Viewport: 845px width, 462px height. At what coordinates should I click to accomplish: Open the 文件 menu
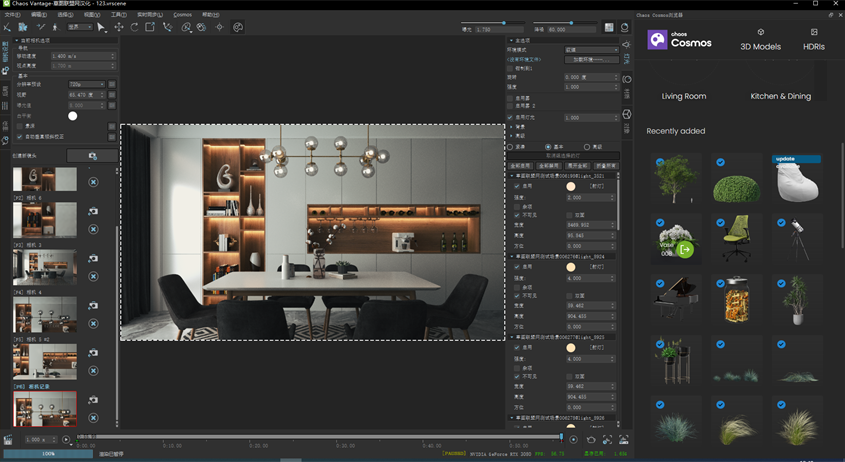(12, 15)
